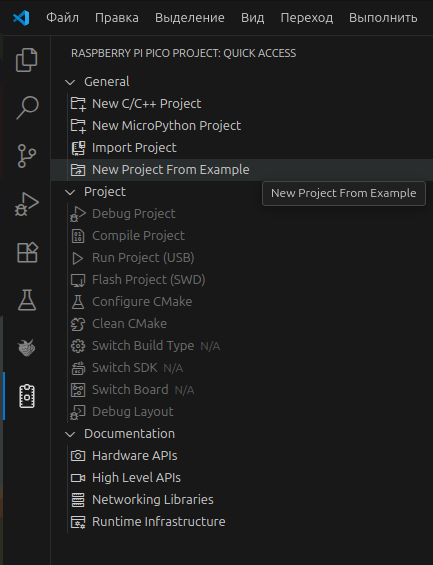433x565 pixels.
Task: Open the Raspberry Pi activity bar icon
Action: (27, 348)
